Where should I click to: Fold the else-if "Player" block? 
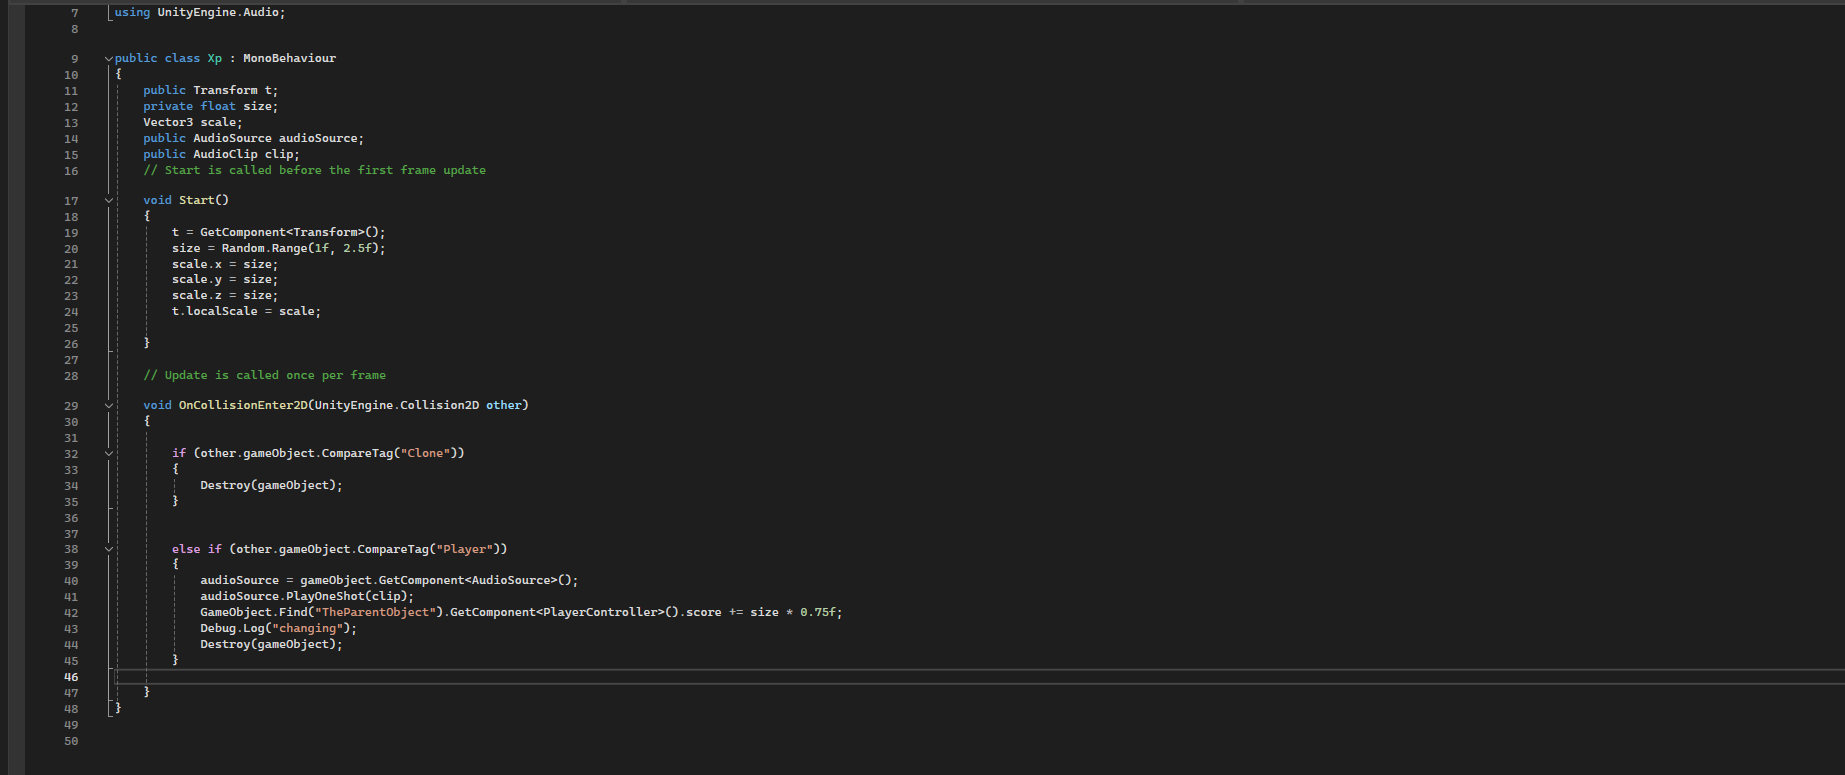108,550
